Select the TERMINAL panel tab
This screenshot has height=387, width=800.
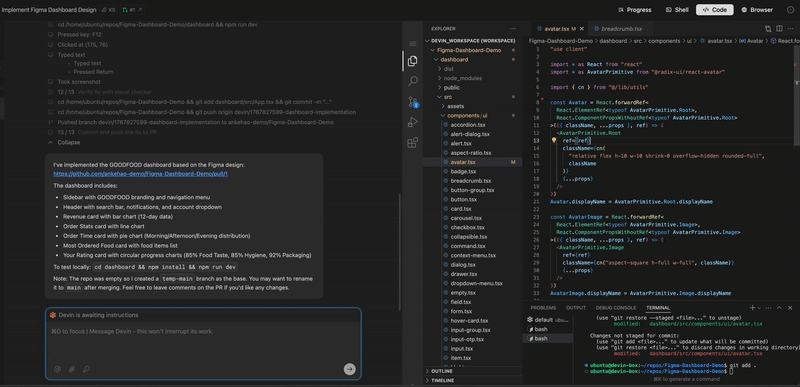coord(658,307)
